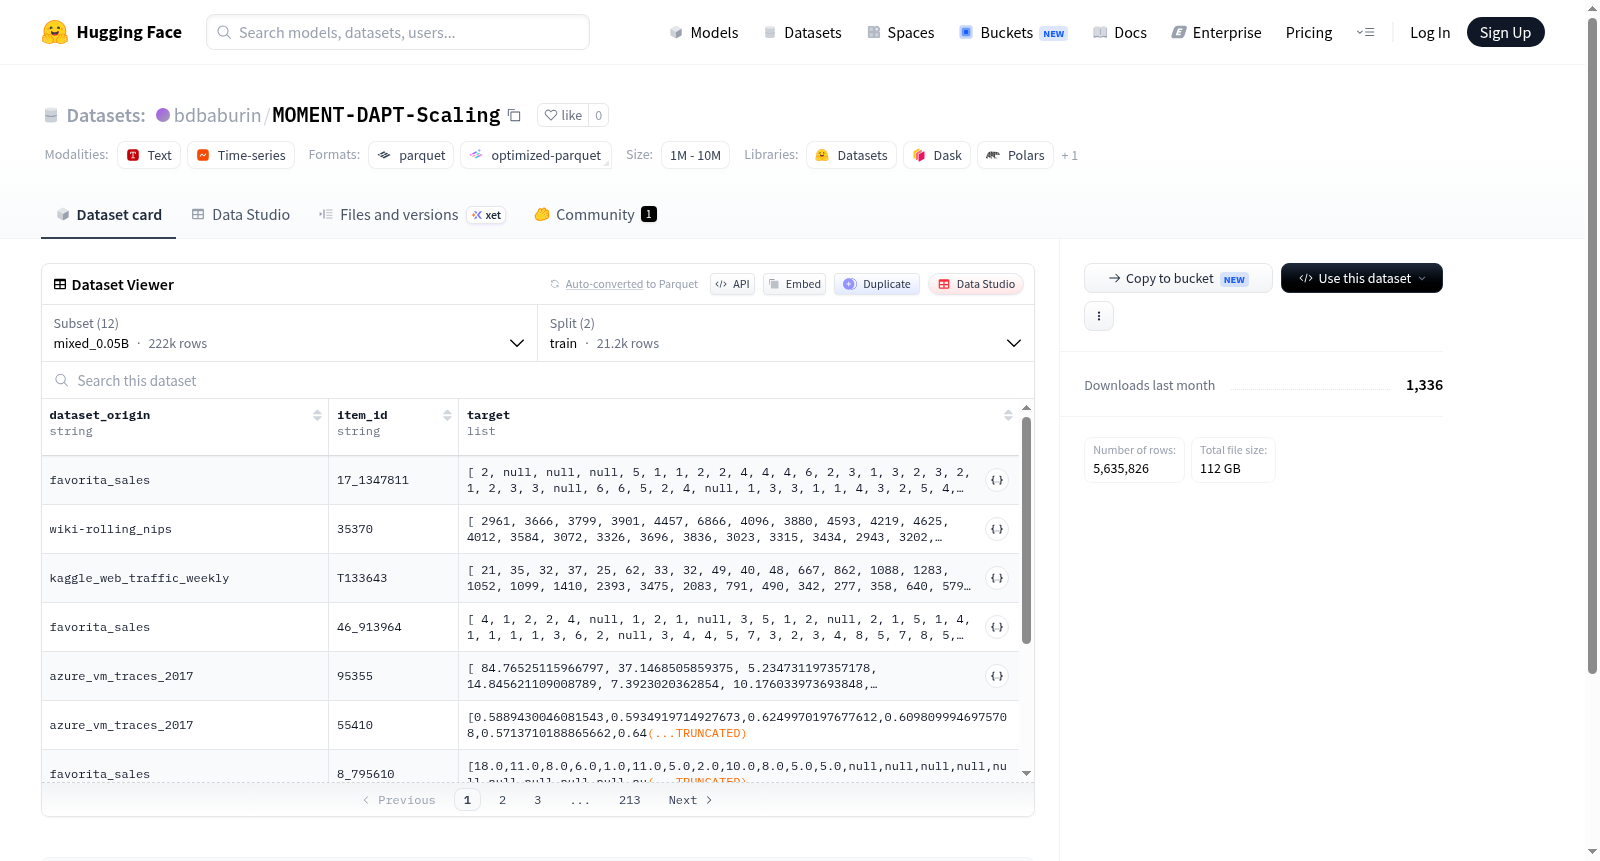Open the Enterprise navigation item
Image resolution: width=1600 pixels, height=861 pixels.
pos(1216,32)
